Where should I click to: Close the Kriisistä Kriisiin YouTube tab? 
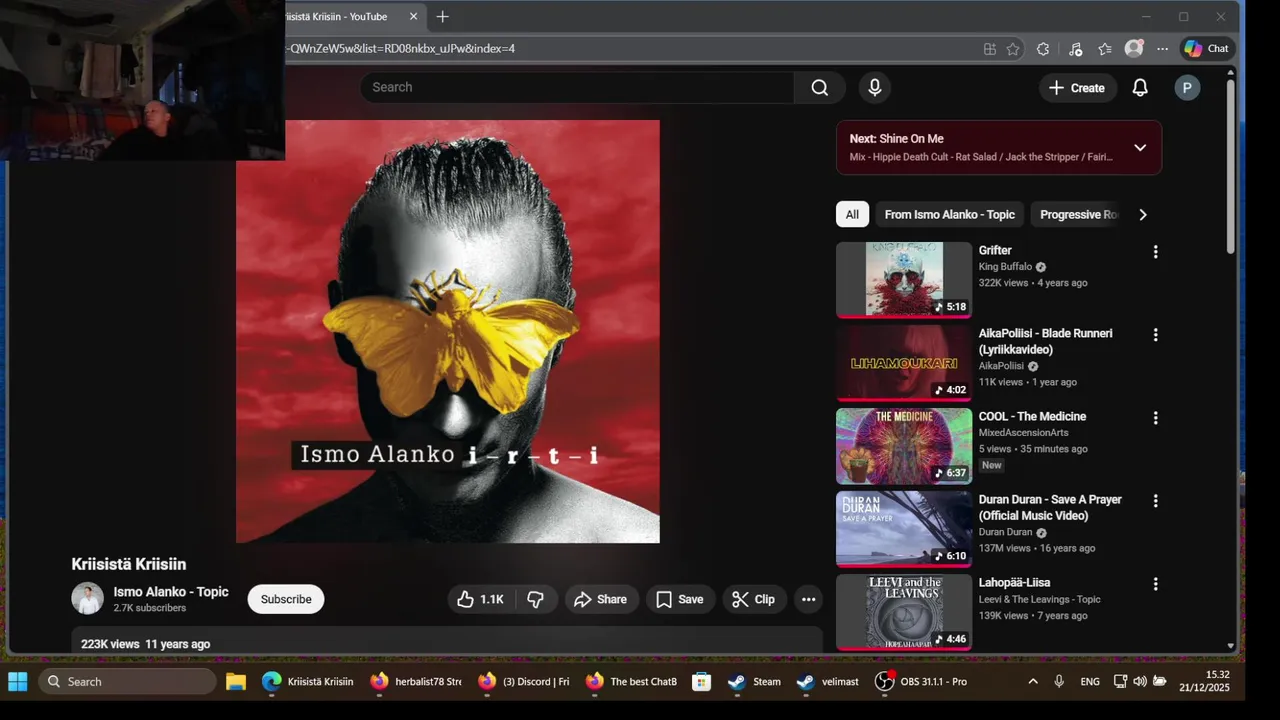coord(414,17)
